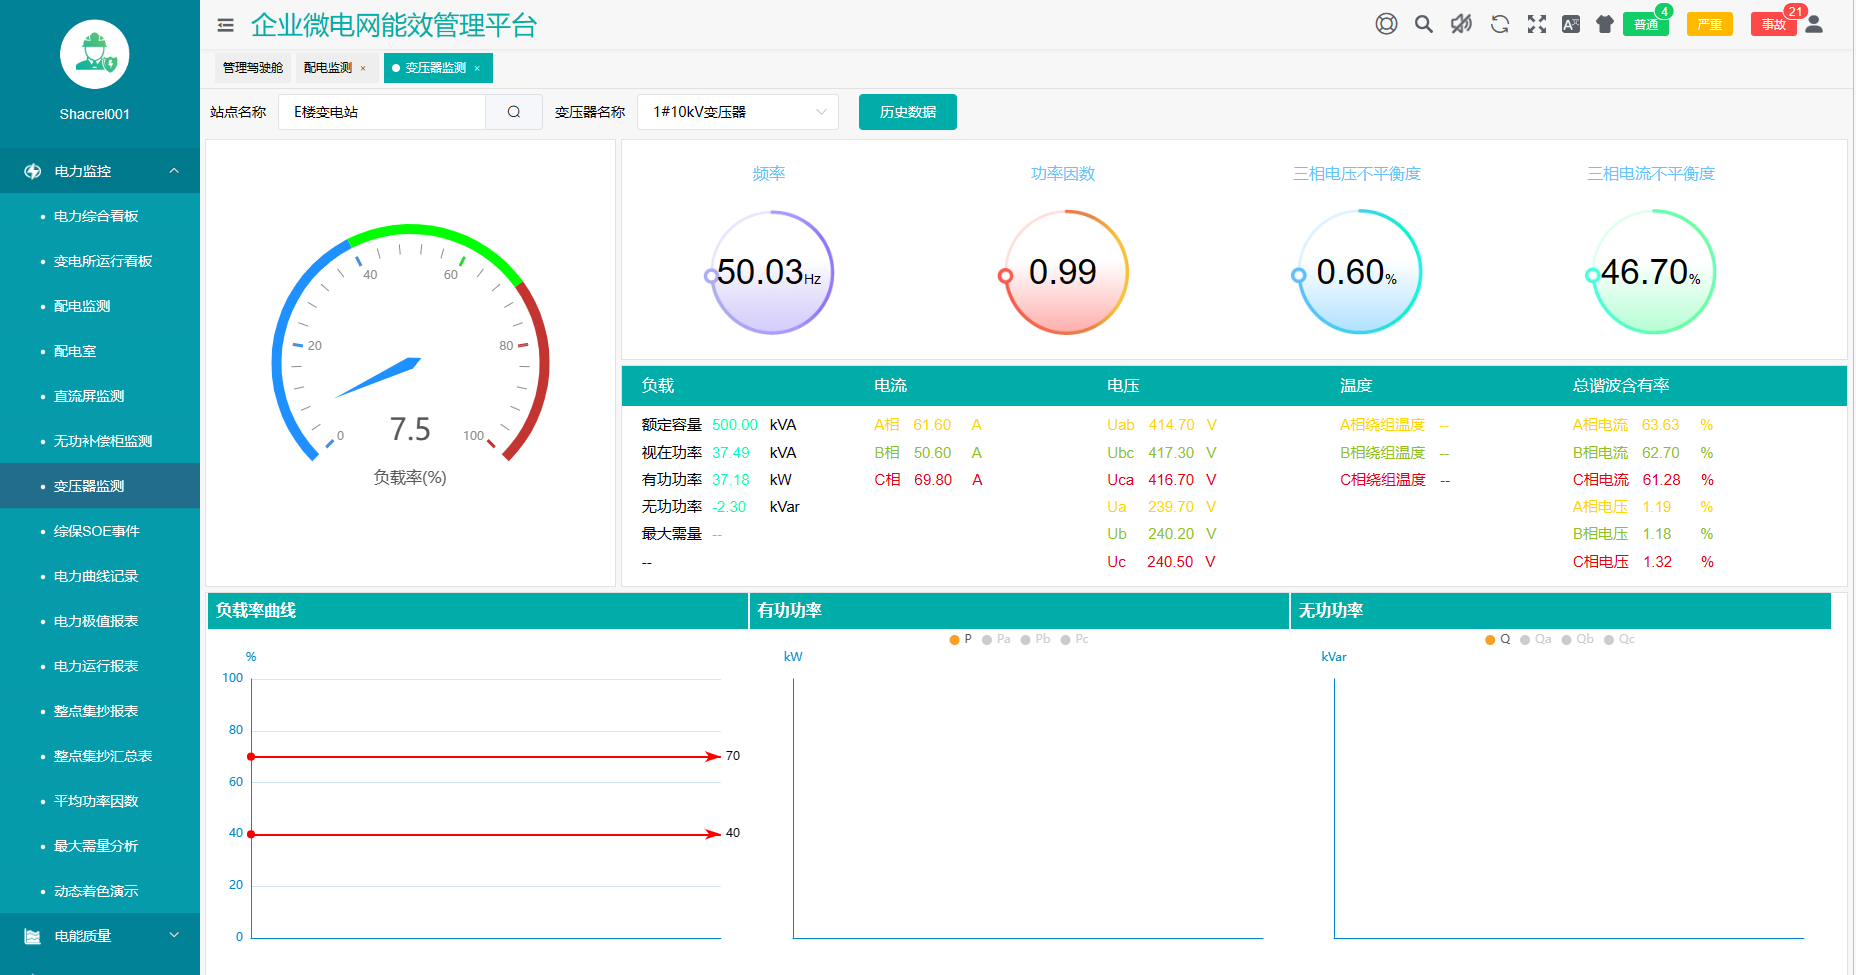Switch to the 管理驾驶舱 tab
The width and height of the screenshot is (1856, 975).
click(252, 68)
